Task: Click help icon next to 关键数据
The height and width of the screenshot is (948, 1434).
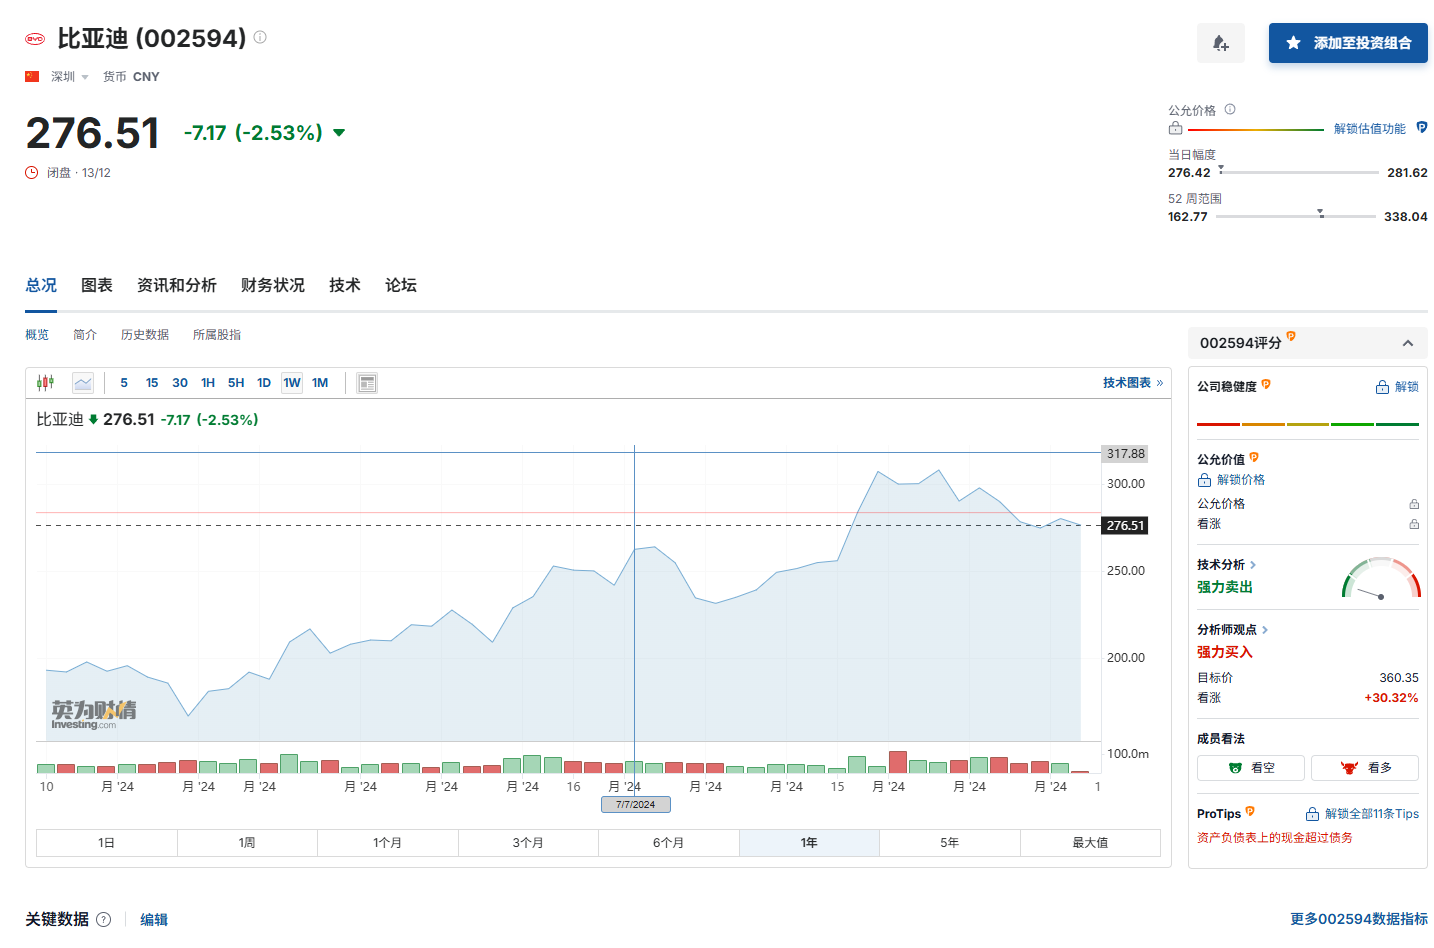Action: [104, 920]
